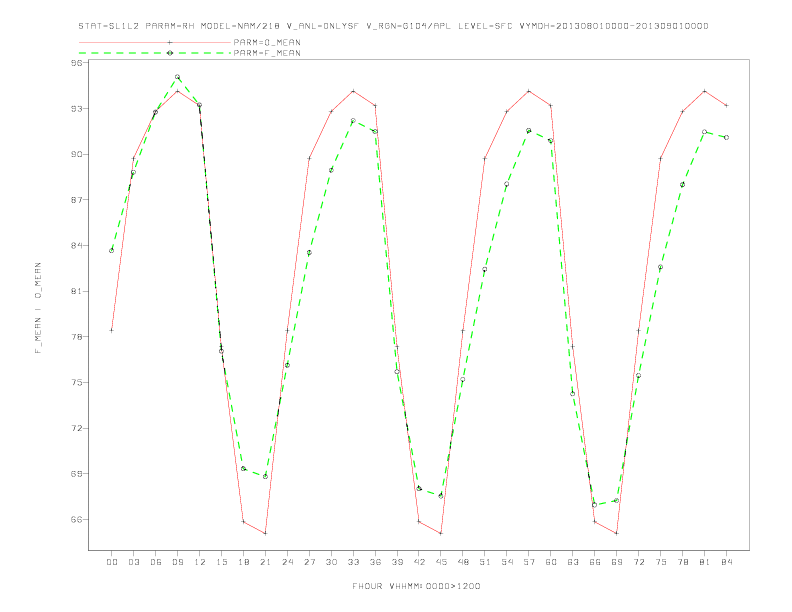
Task: Click y-axis tick label 96
Action: point(77,63)
